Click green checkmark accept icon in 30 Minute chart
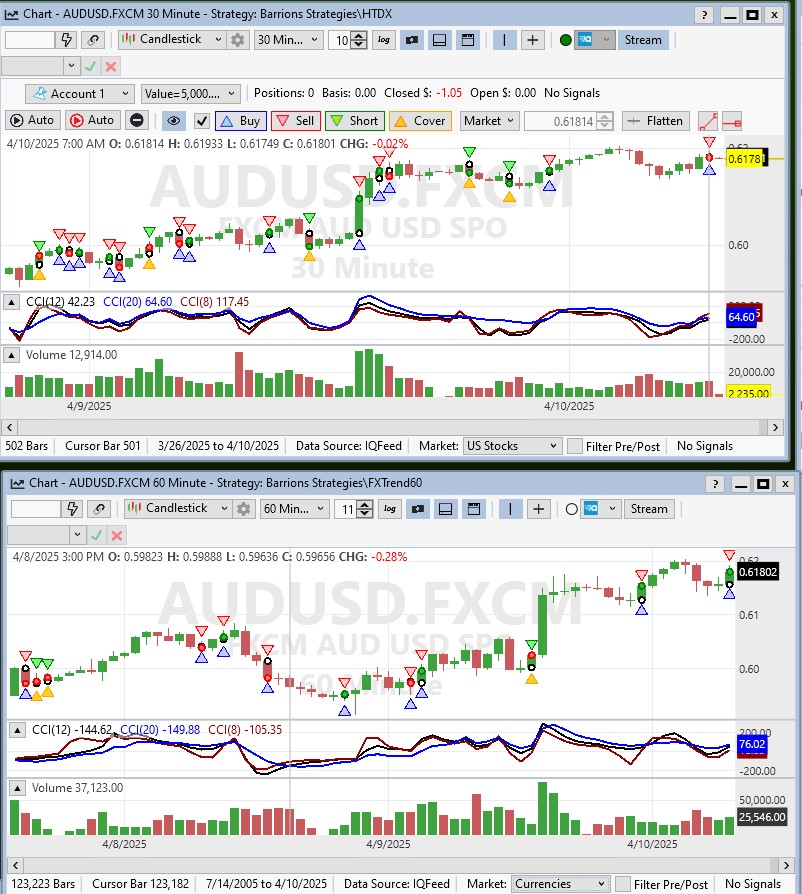 [x=90, y=66]
